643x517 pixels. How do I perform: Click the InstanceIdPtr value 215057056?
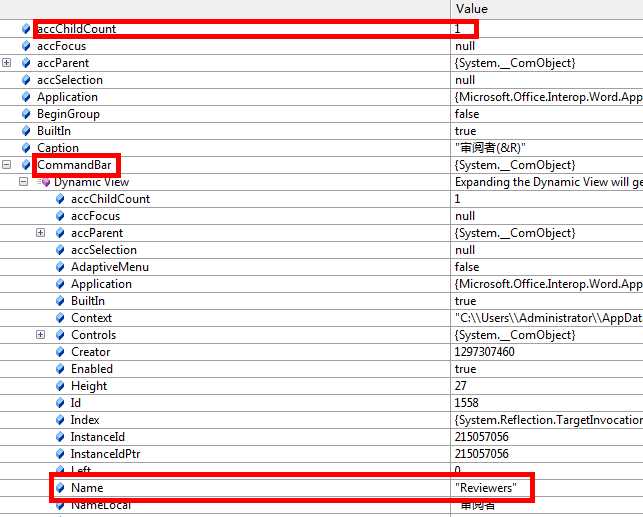481,454
